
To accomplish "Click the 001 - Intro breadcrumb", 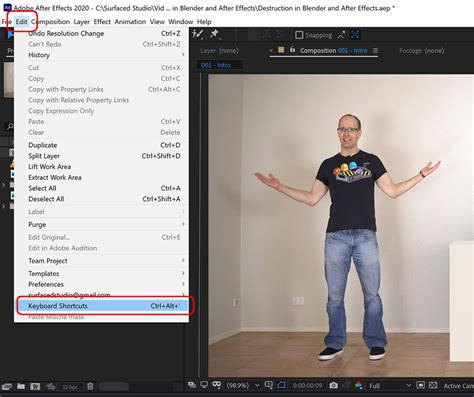I will tap(216, 65).
